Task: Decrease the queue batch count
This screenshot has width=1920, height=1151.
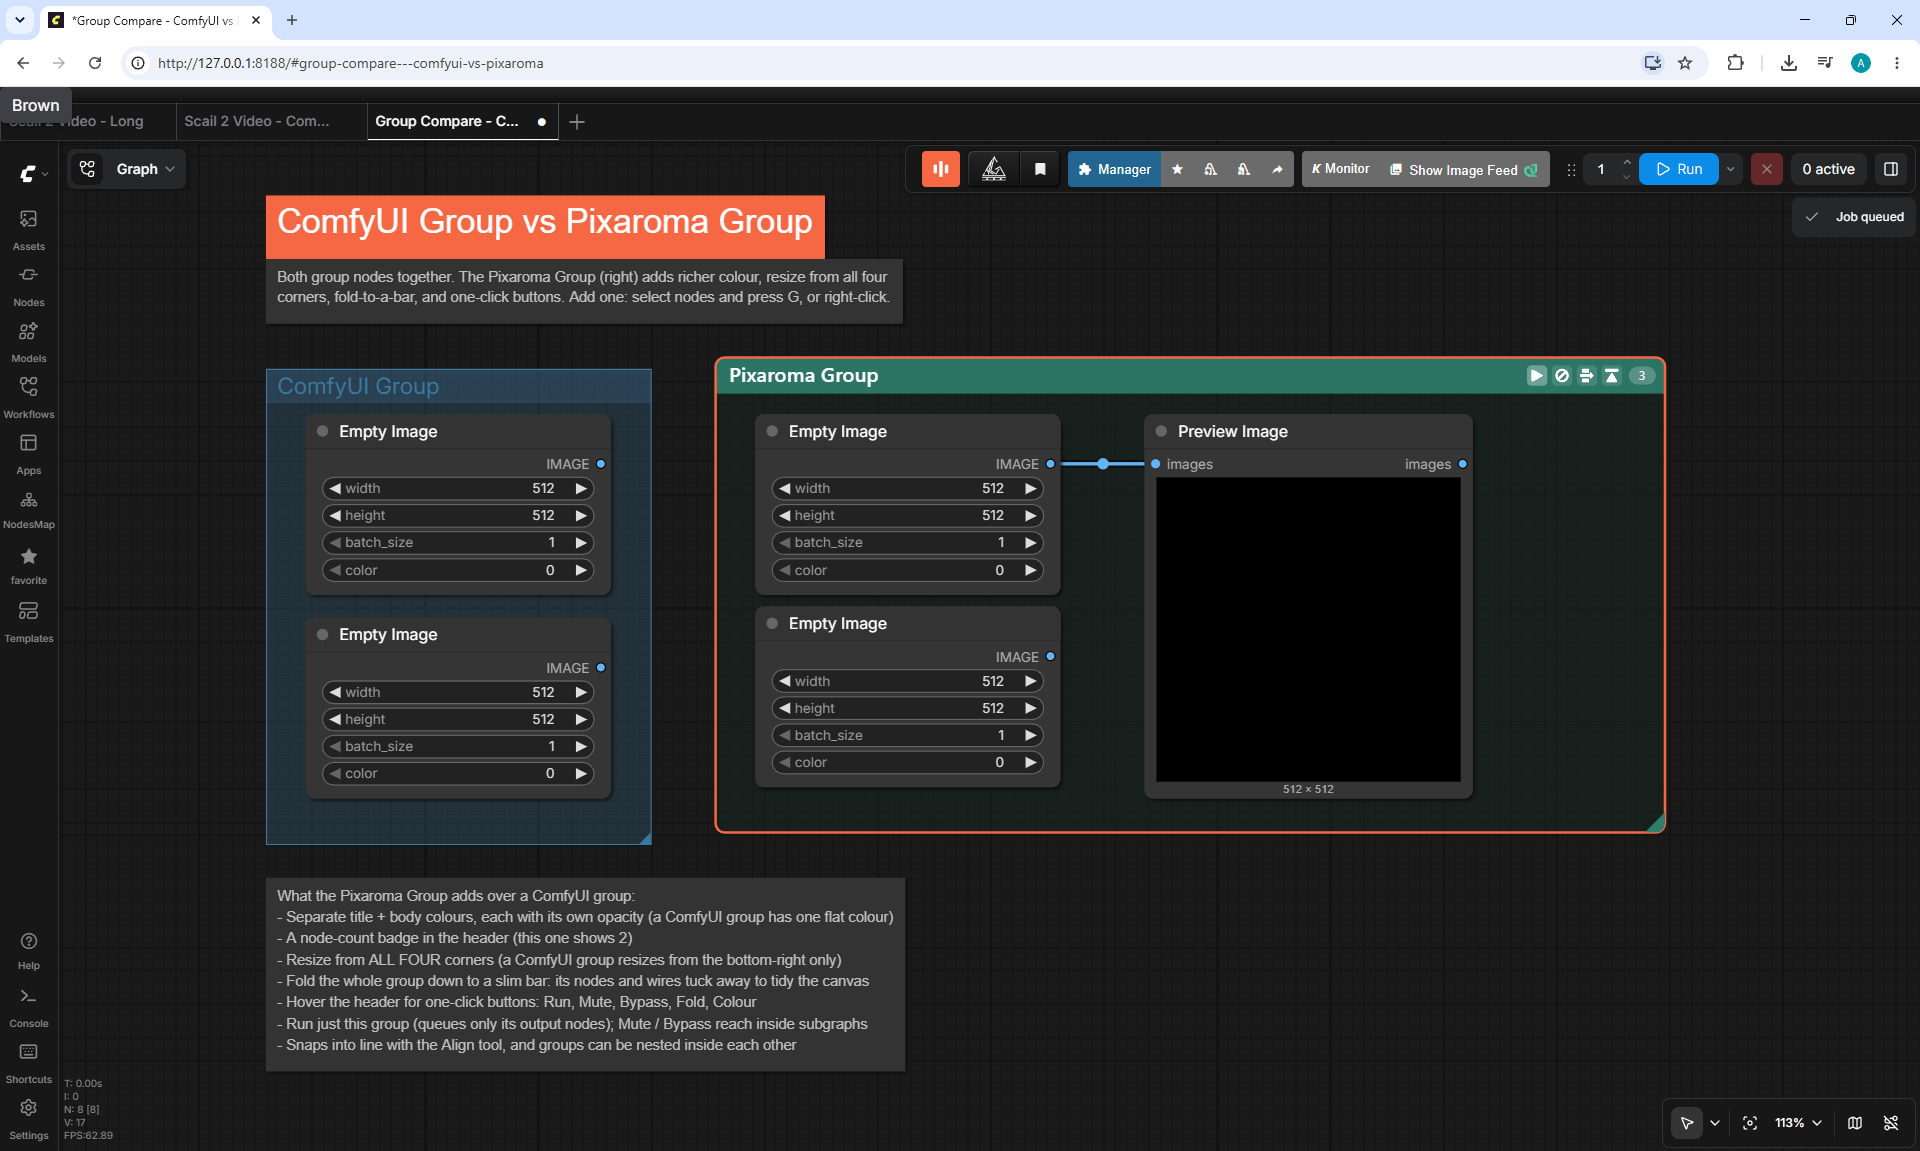Action: click(x=1627, y=177)
